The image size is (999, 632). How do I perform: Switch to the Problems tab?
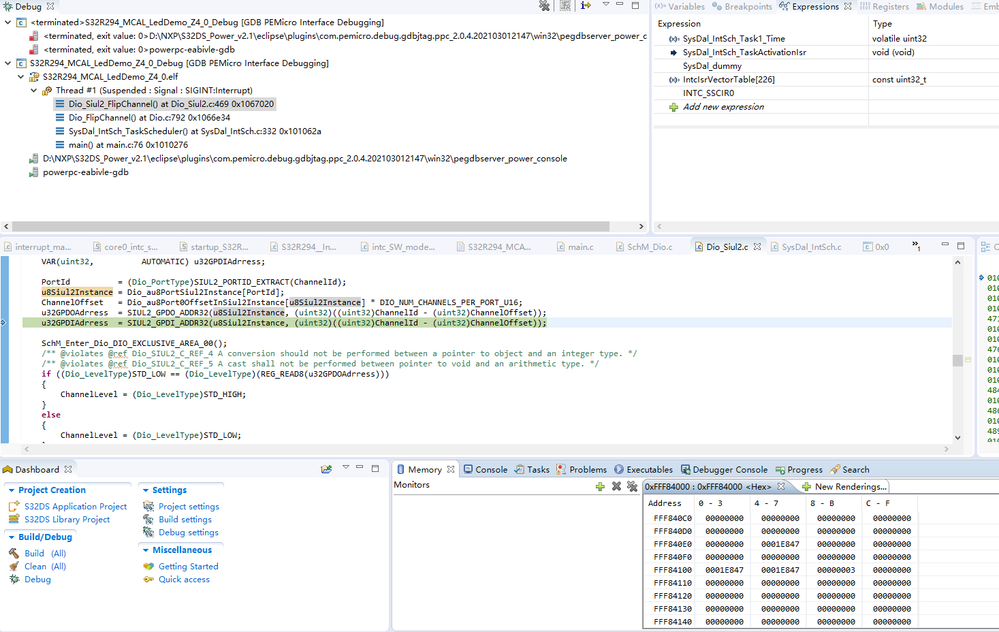pos(581,470)
